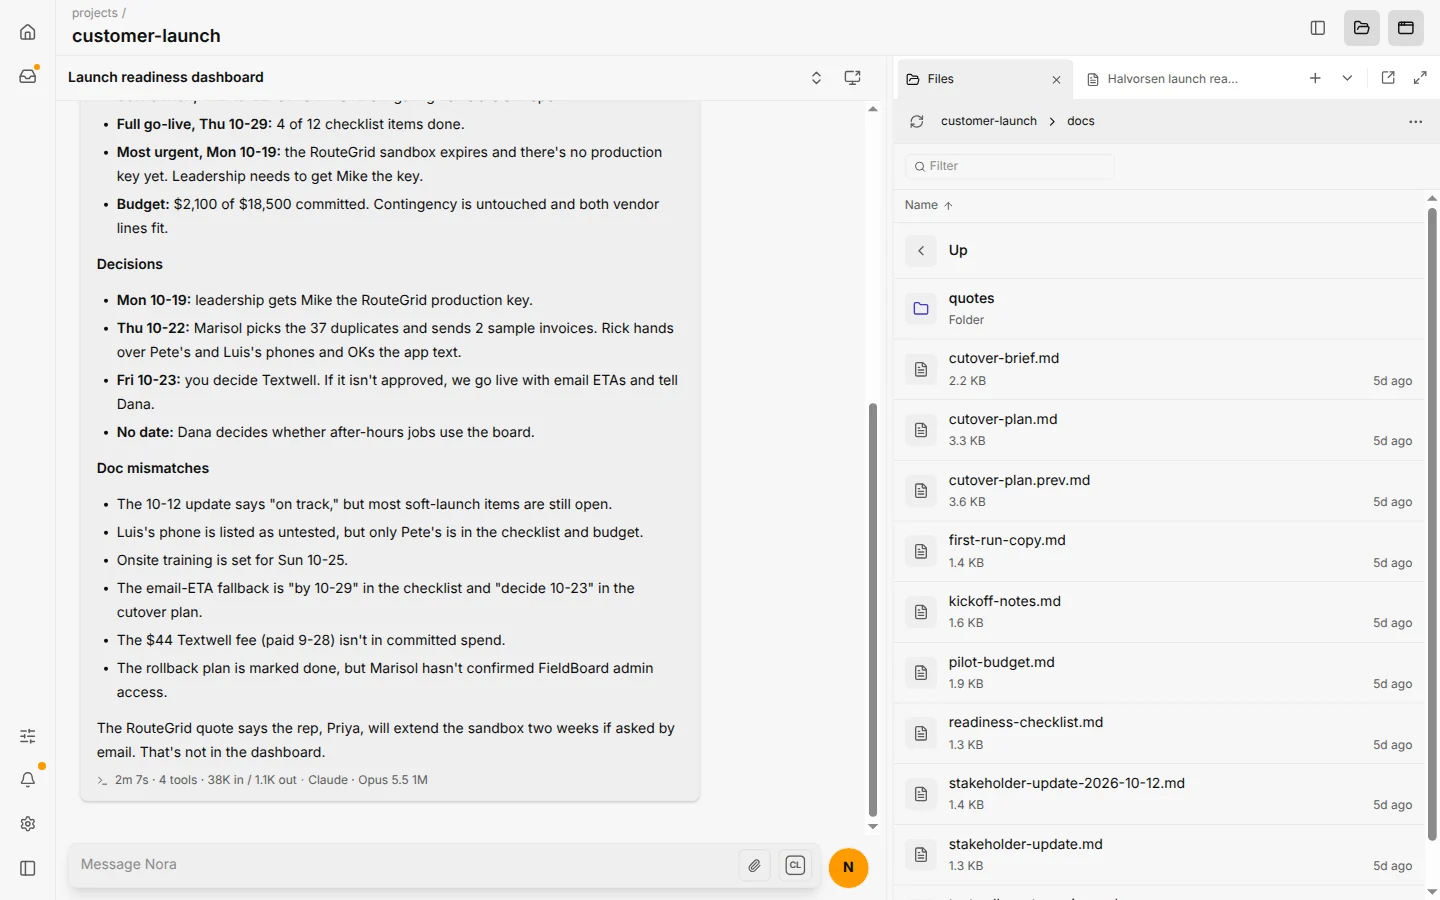The width and height of the screenshot is (1440, 900).
Task: Refresh the file listing
Action: click(917, 122)
